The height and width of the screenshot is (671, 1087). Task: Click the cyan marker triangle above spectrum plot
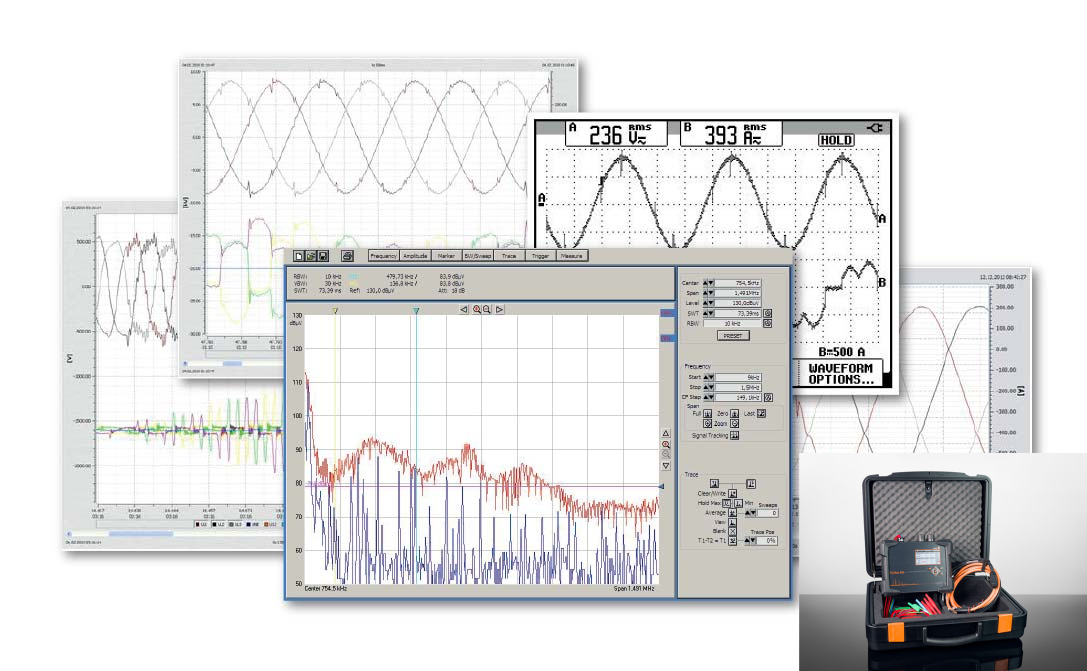(x=416, y=311)
